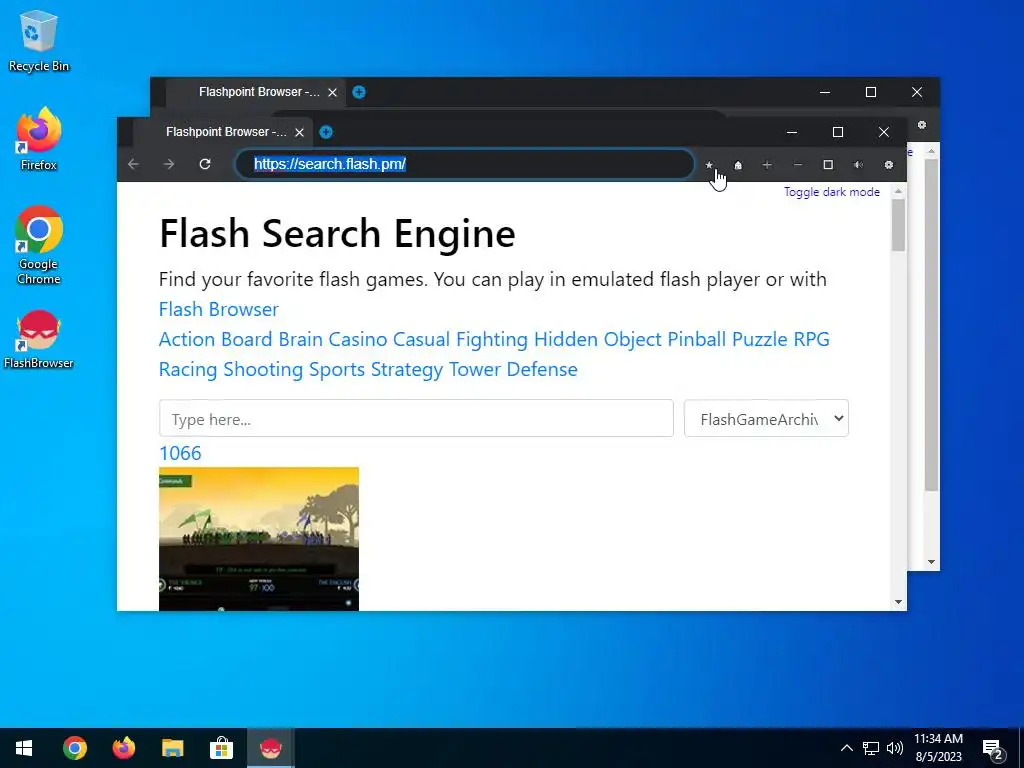Maximize the back Flashpoint Browser window
Image resolution: width=1024 pixels, height=768 pixels.
click(871, 92)
